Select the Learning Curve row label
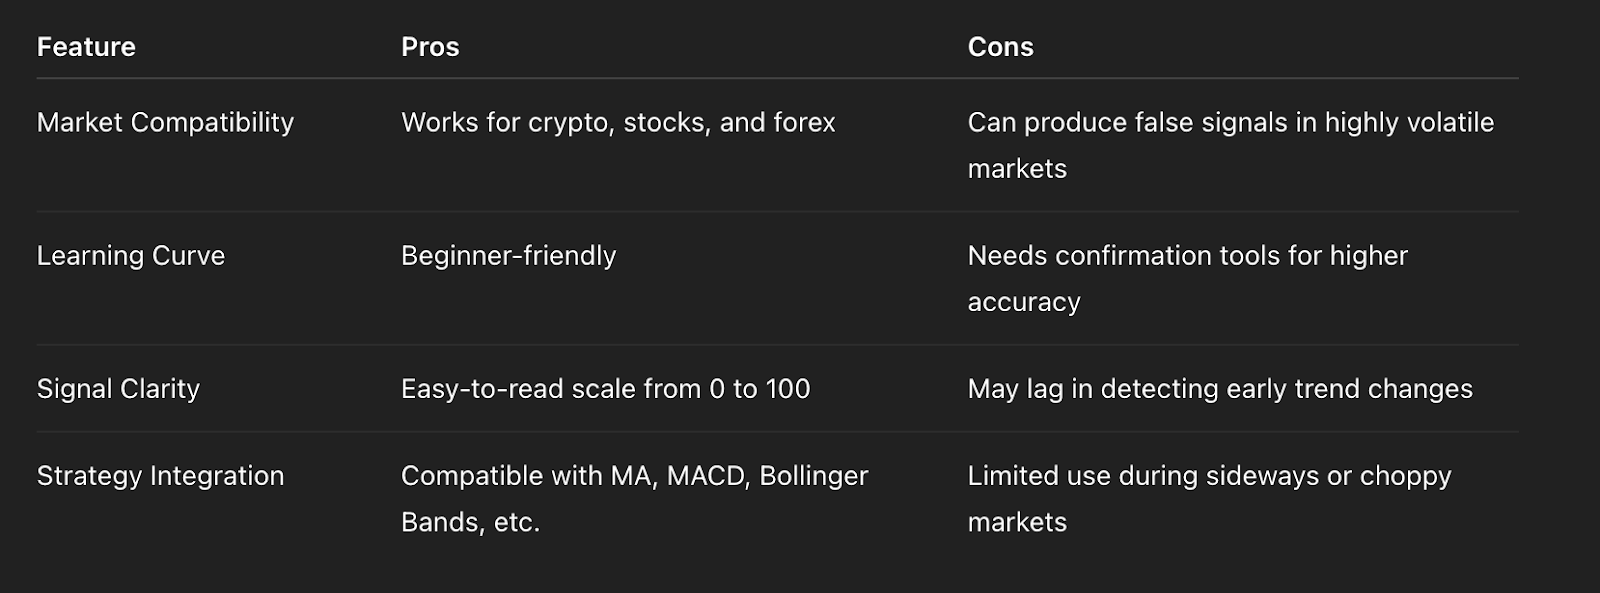Screen dimensions: 1600x593 [x=131, y=256]
